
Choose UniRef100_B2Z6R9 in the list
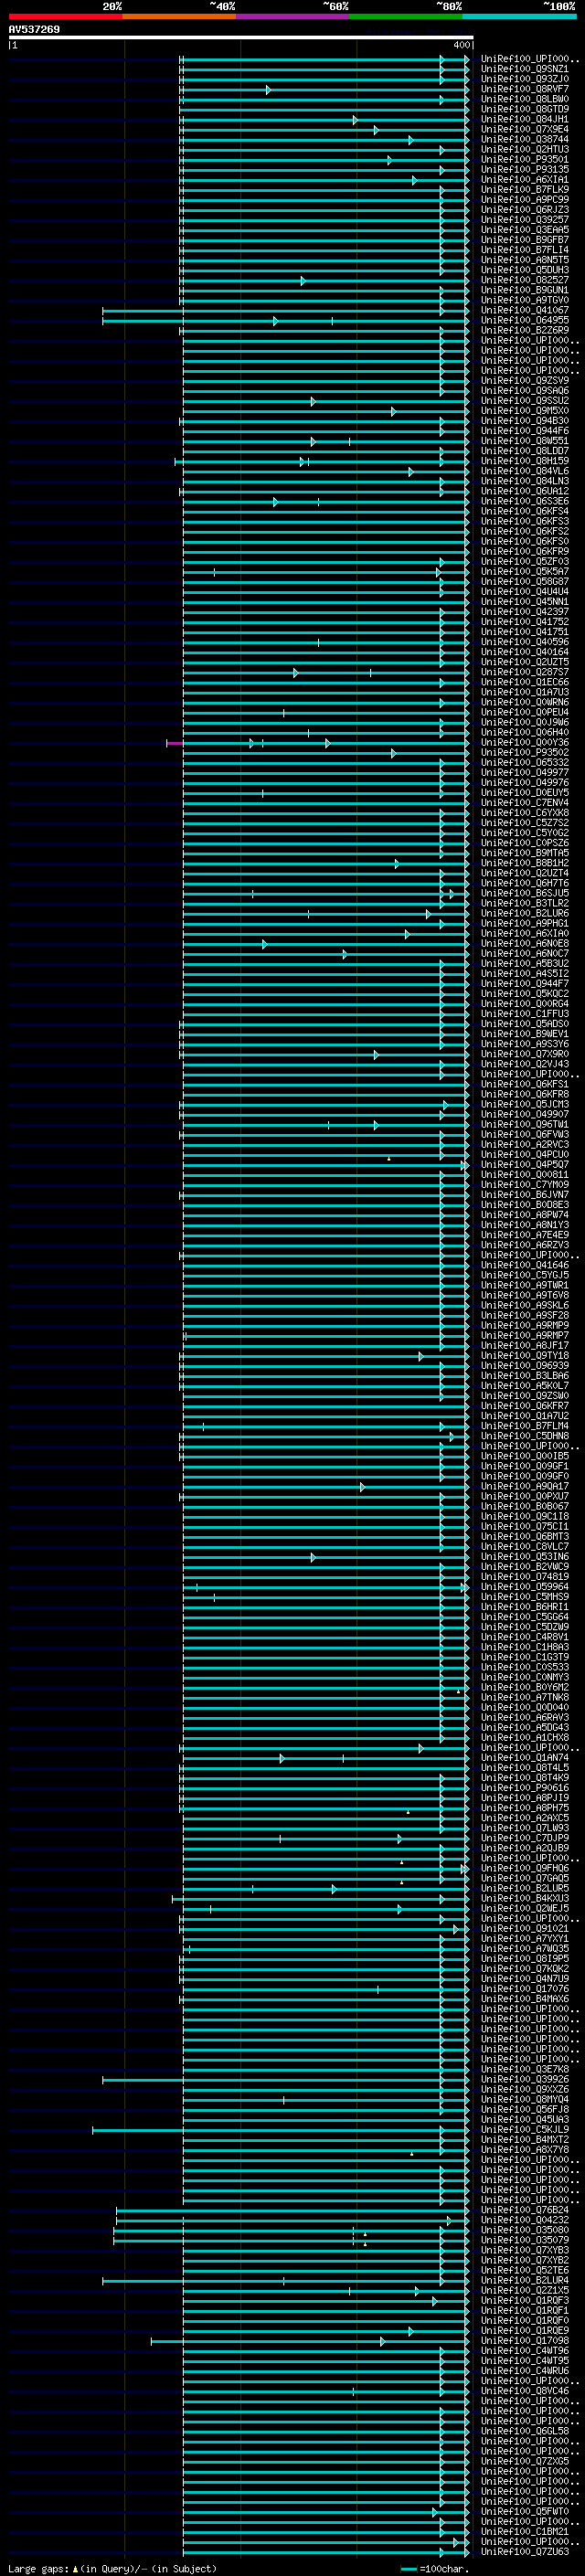(x=524, y=330)
